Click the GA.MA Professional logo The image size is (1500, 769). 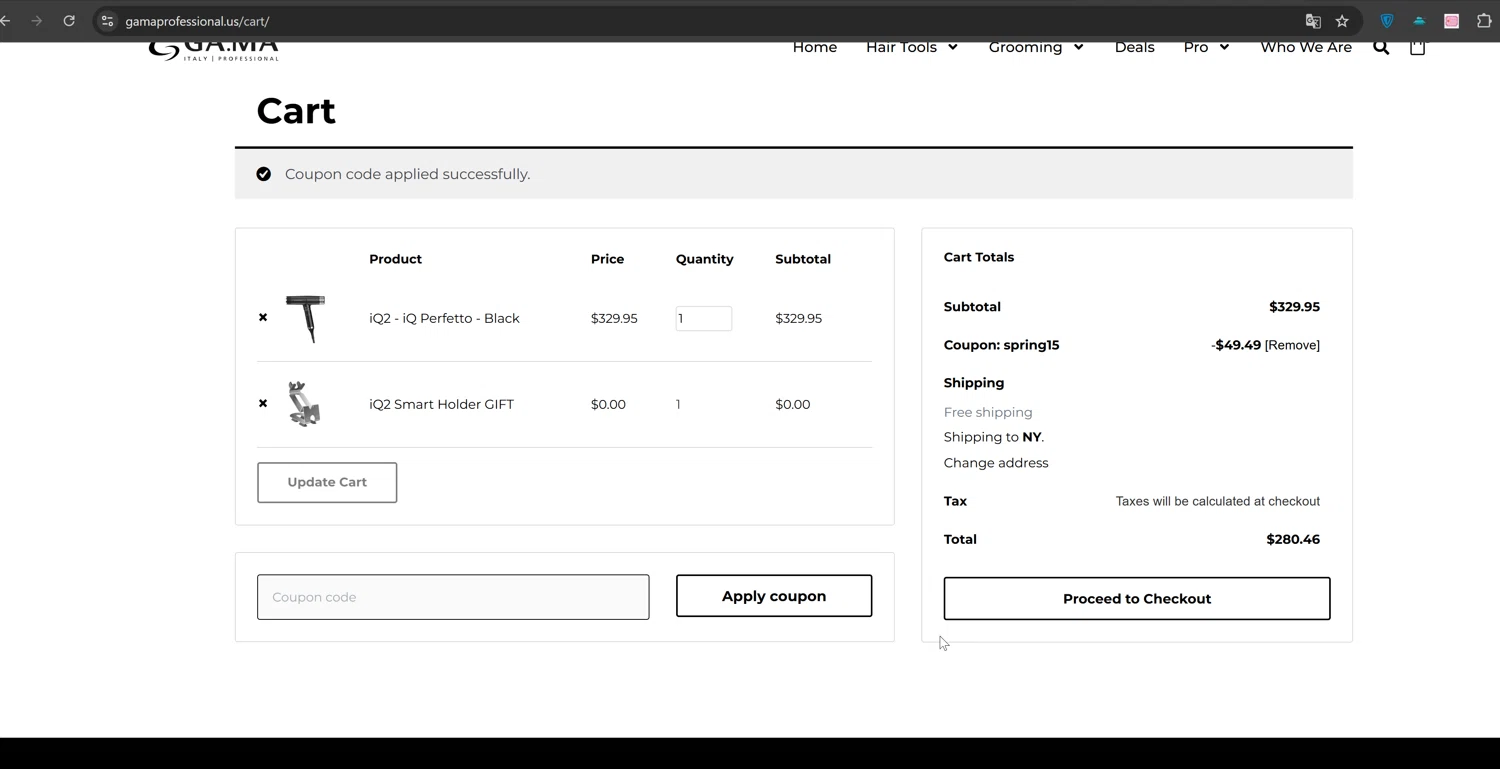[x=214, y=51]
